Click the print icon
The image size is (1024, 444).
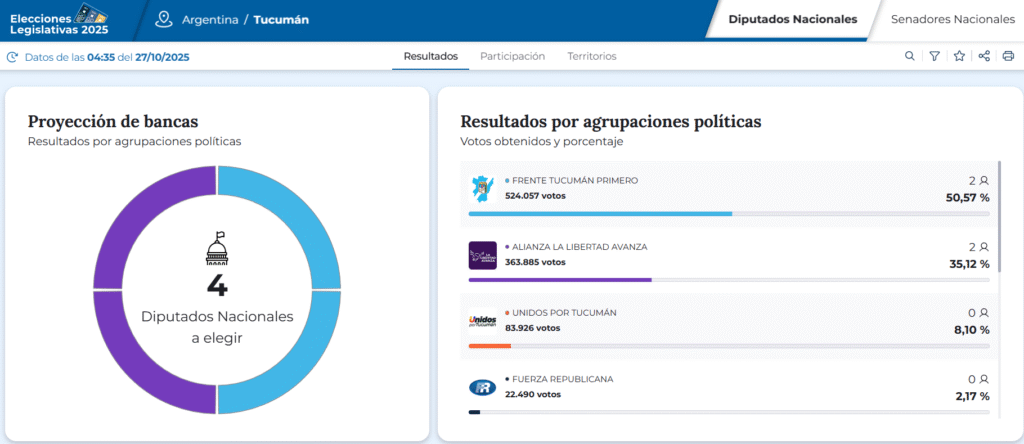click(x=1008, y=56)
